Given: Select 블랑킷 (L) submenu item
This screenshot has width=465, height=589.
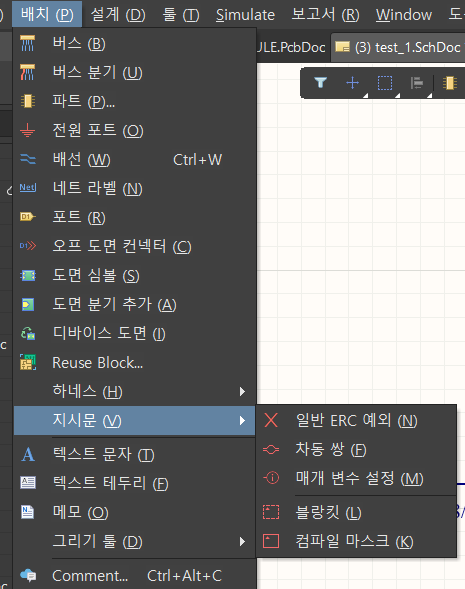Looking at the screenshot, I should coord(356,512).
